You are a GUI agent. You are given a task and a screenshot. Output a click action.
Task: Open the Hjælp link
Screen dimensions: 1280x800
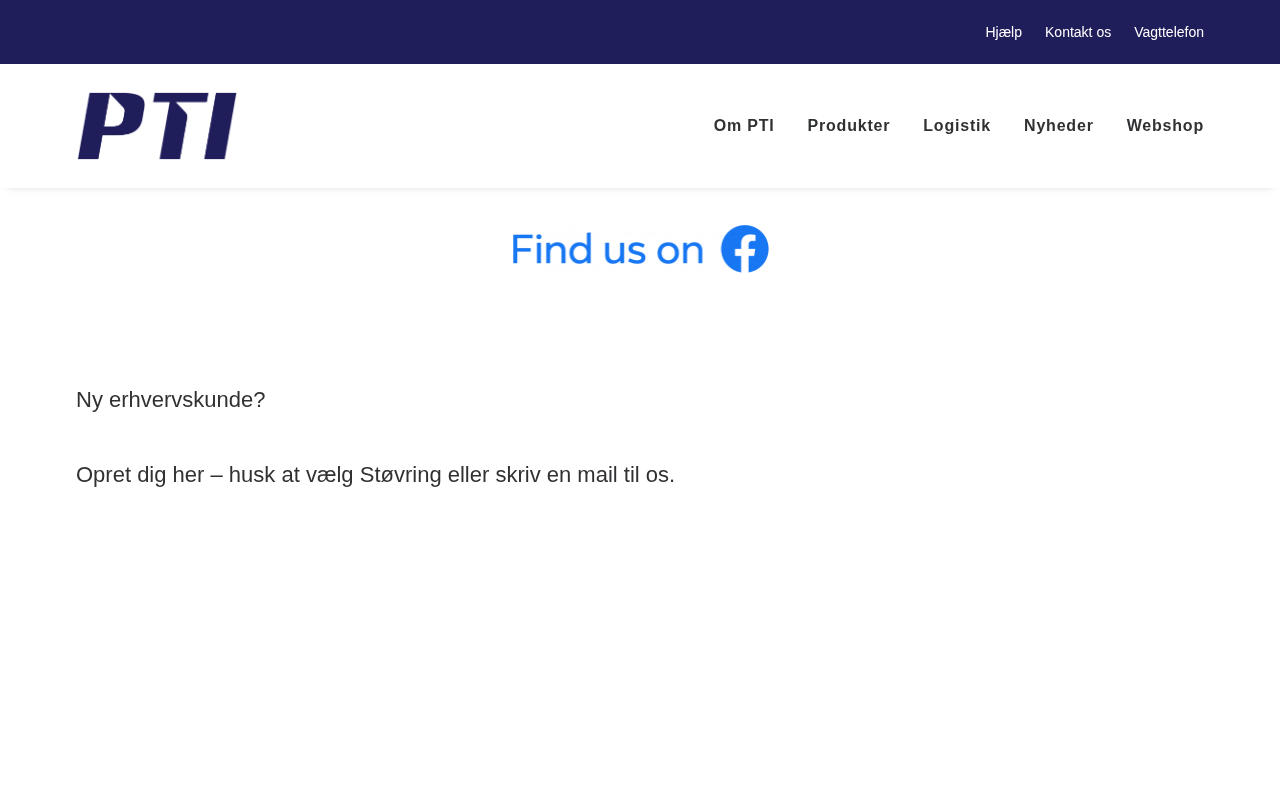(x=1003, y=32)
